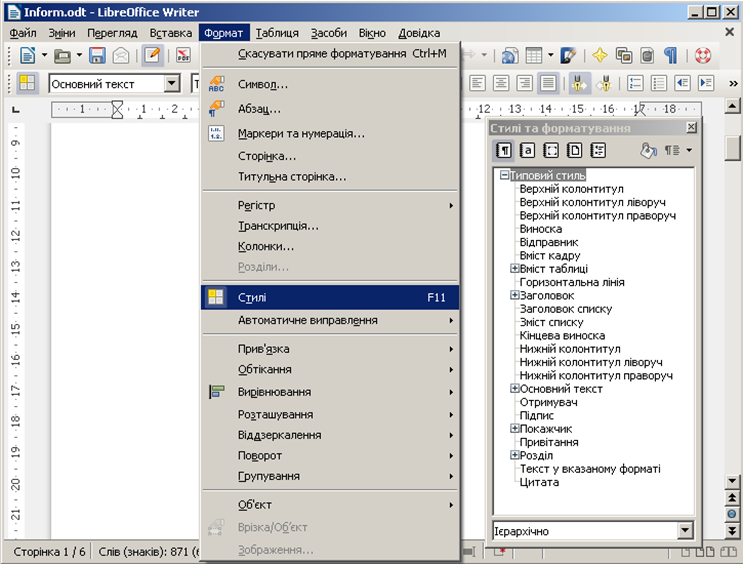The image size is (743, 564).
Task: Choose Титульна сторінка… menu item
Action: (330, 177)
